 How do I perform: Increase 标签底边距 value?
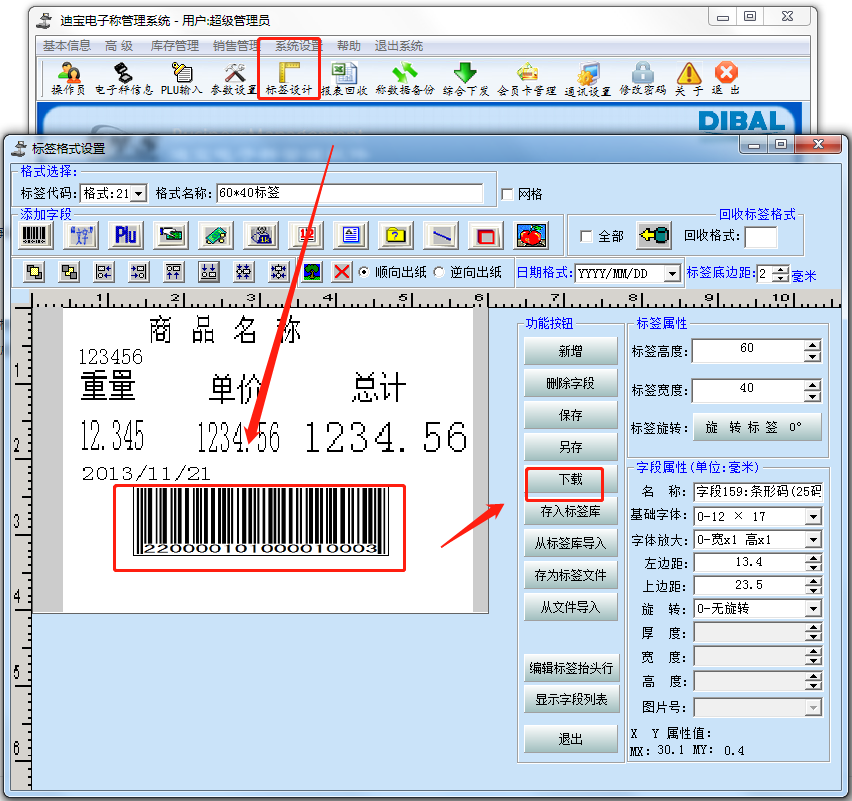781,270
